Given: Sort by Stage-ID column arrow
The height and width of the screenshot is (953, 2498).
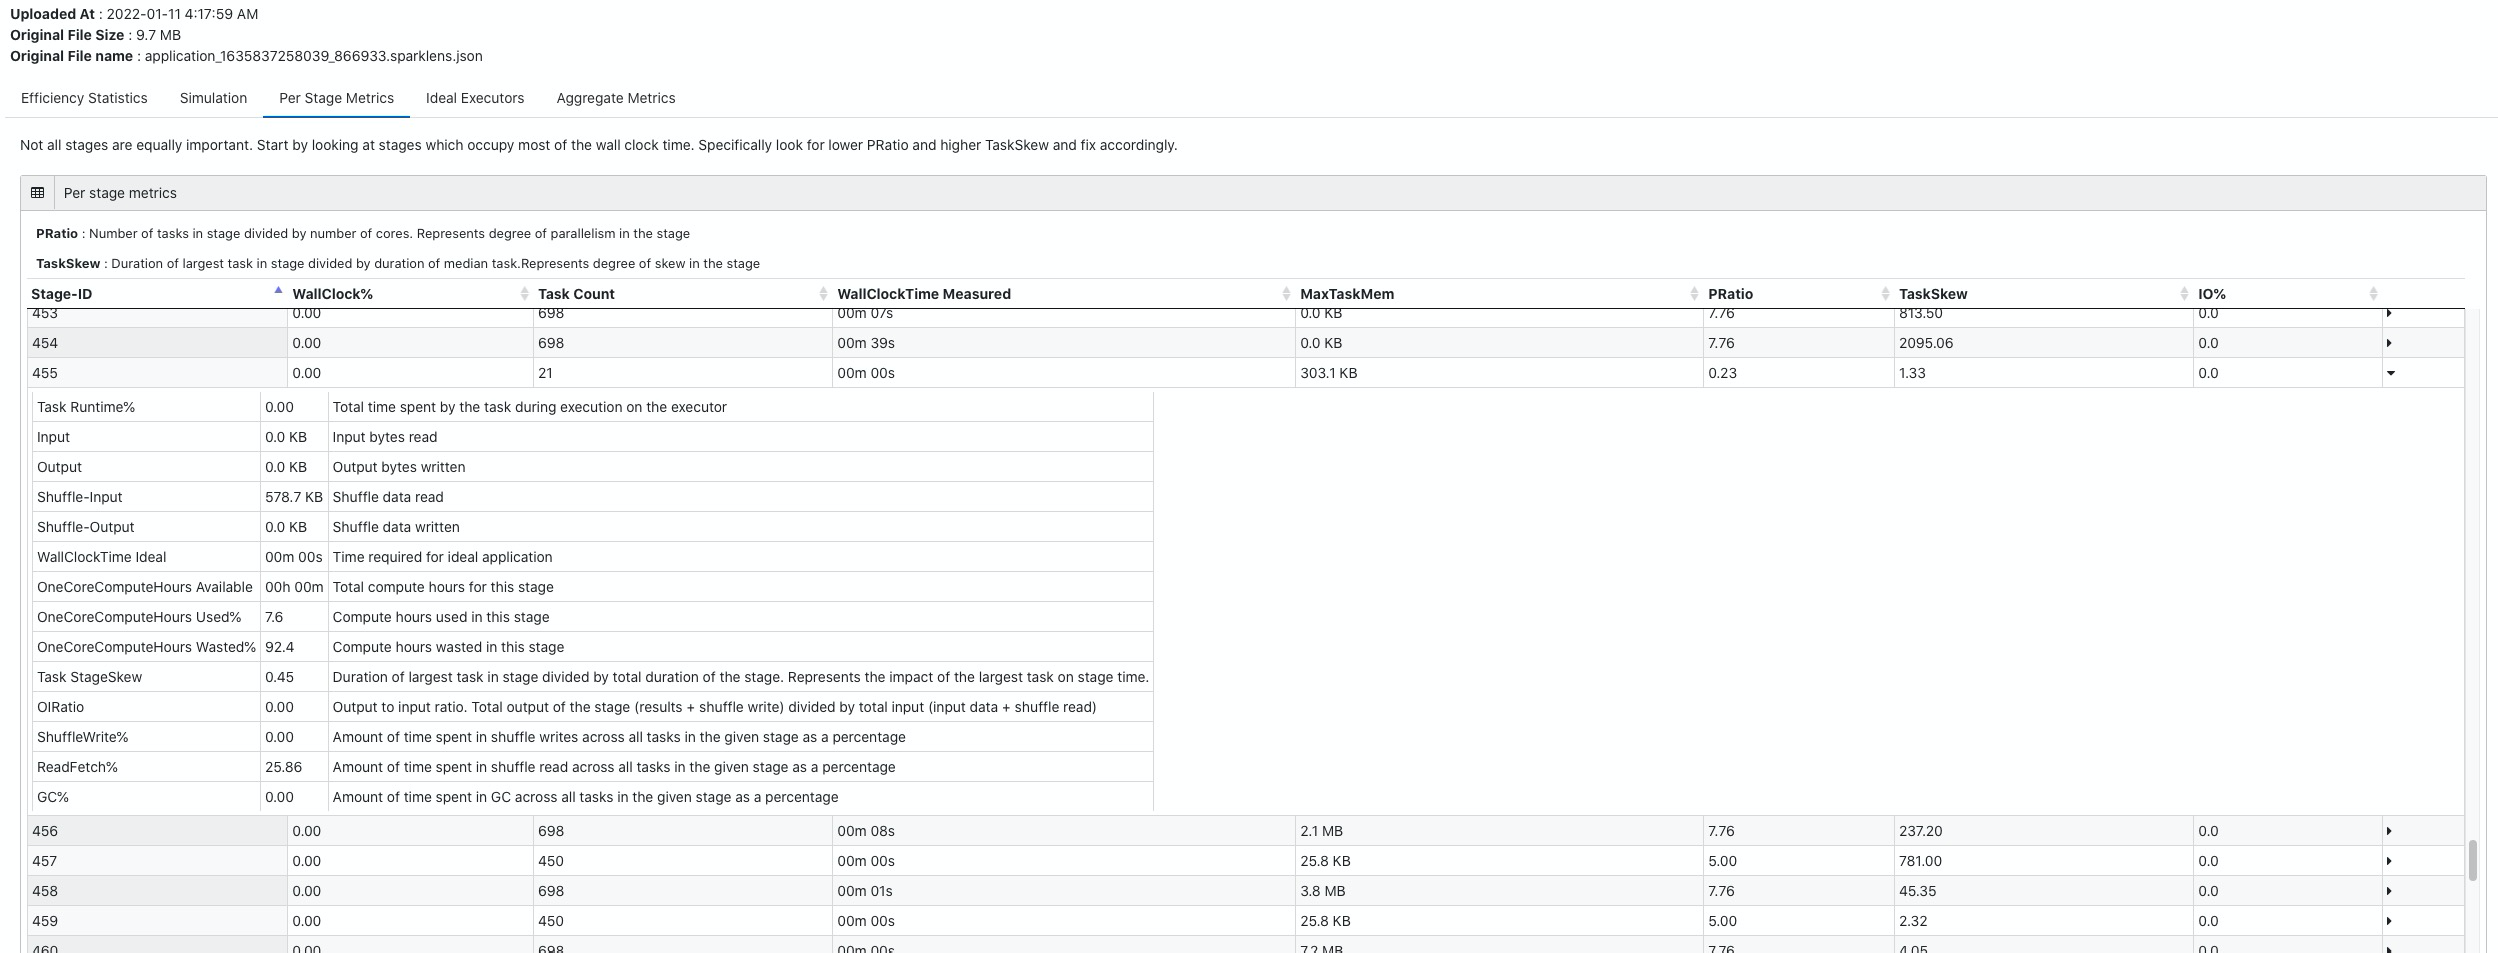Looking at the screenshot, I should coord(278,290).
